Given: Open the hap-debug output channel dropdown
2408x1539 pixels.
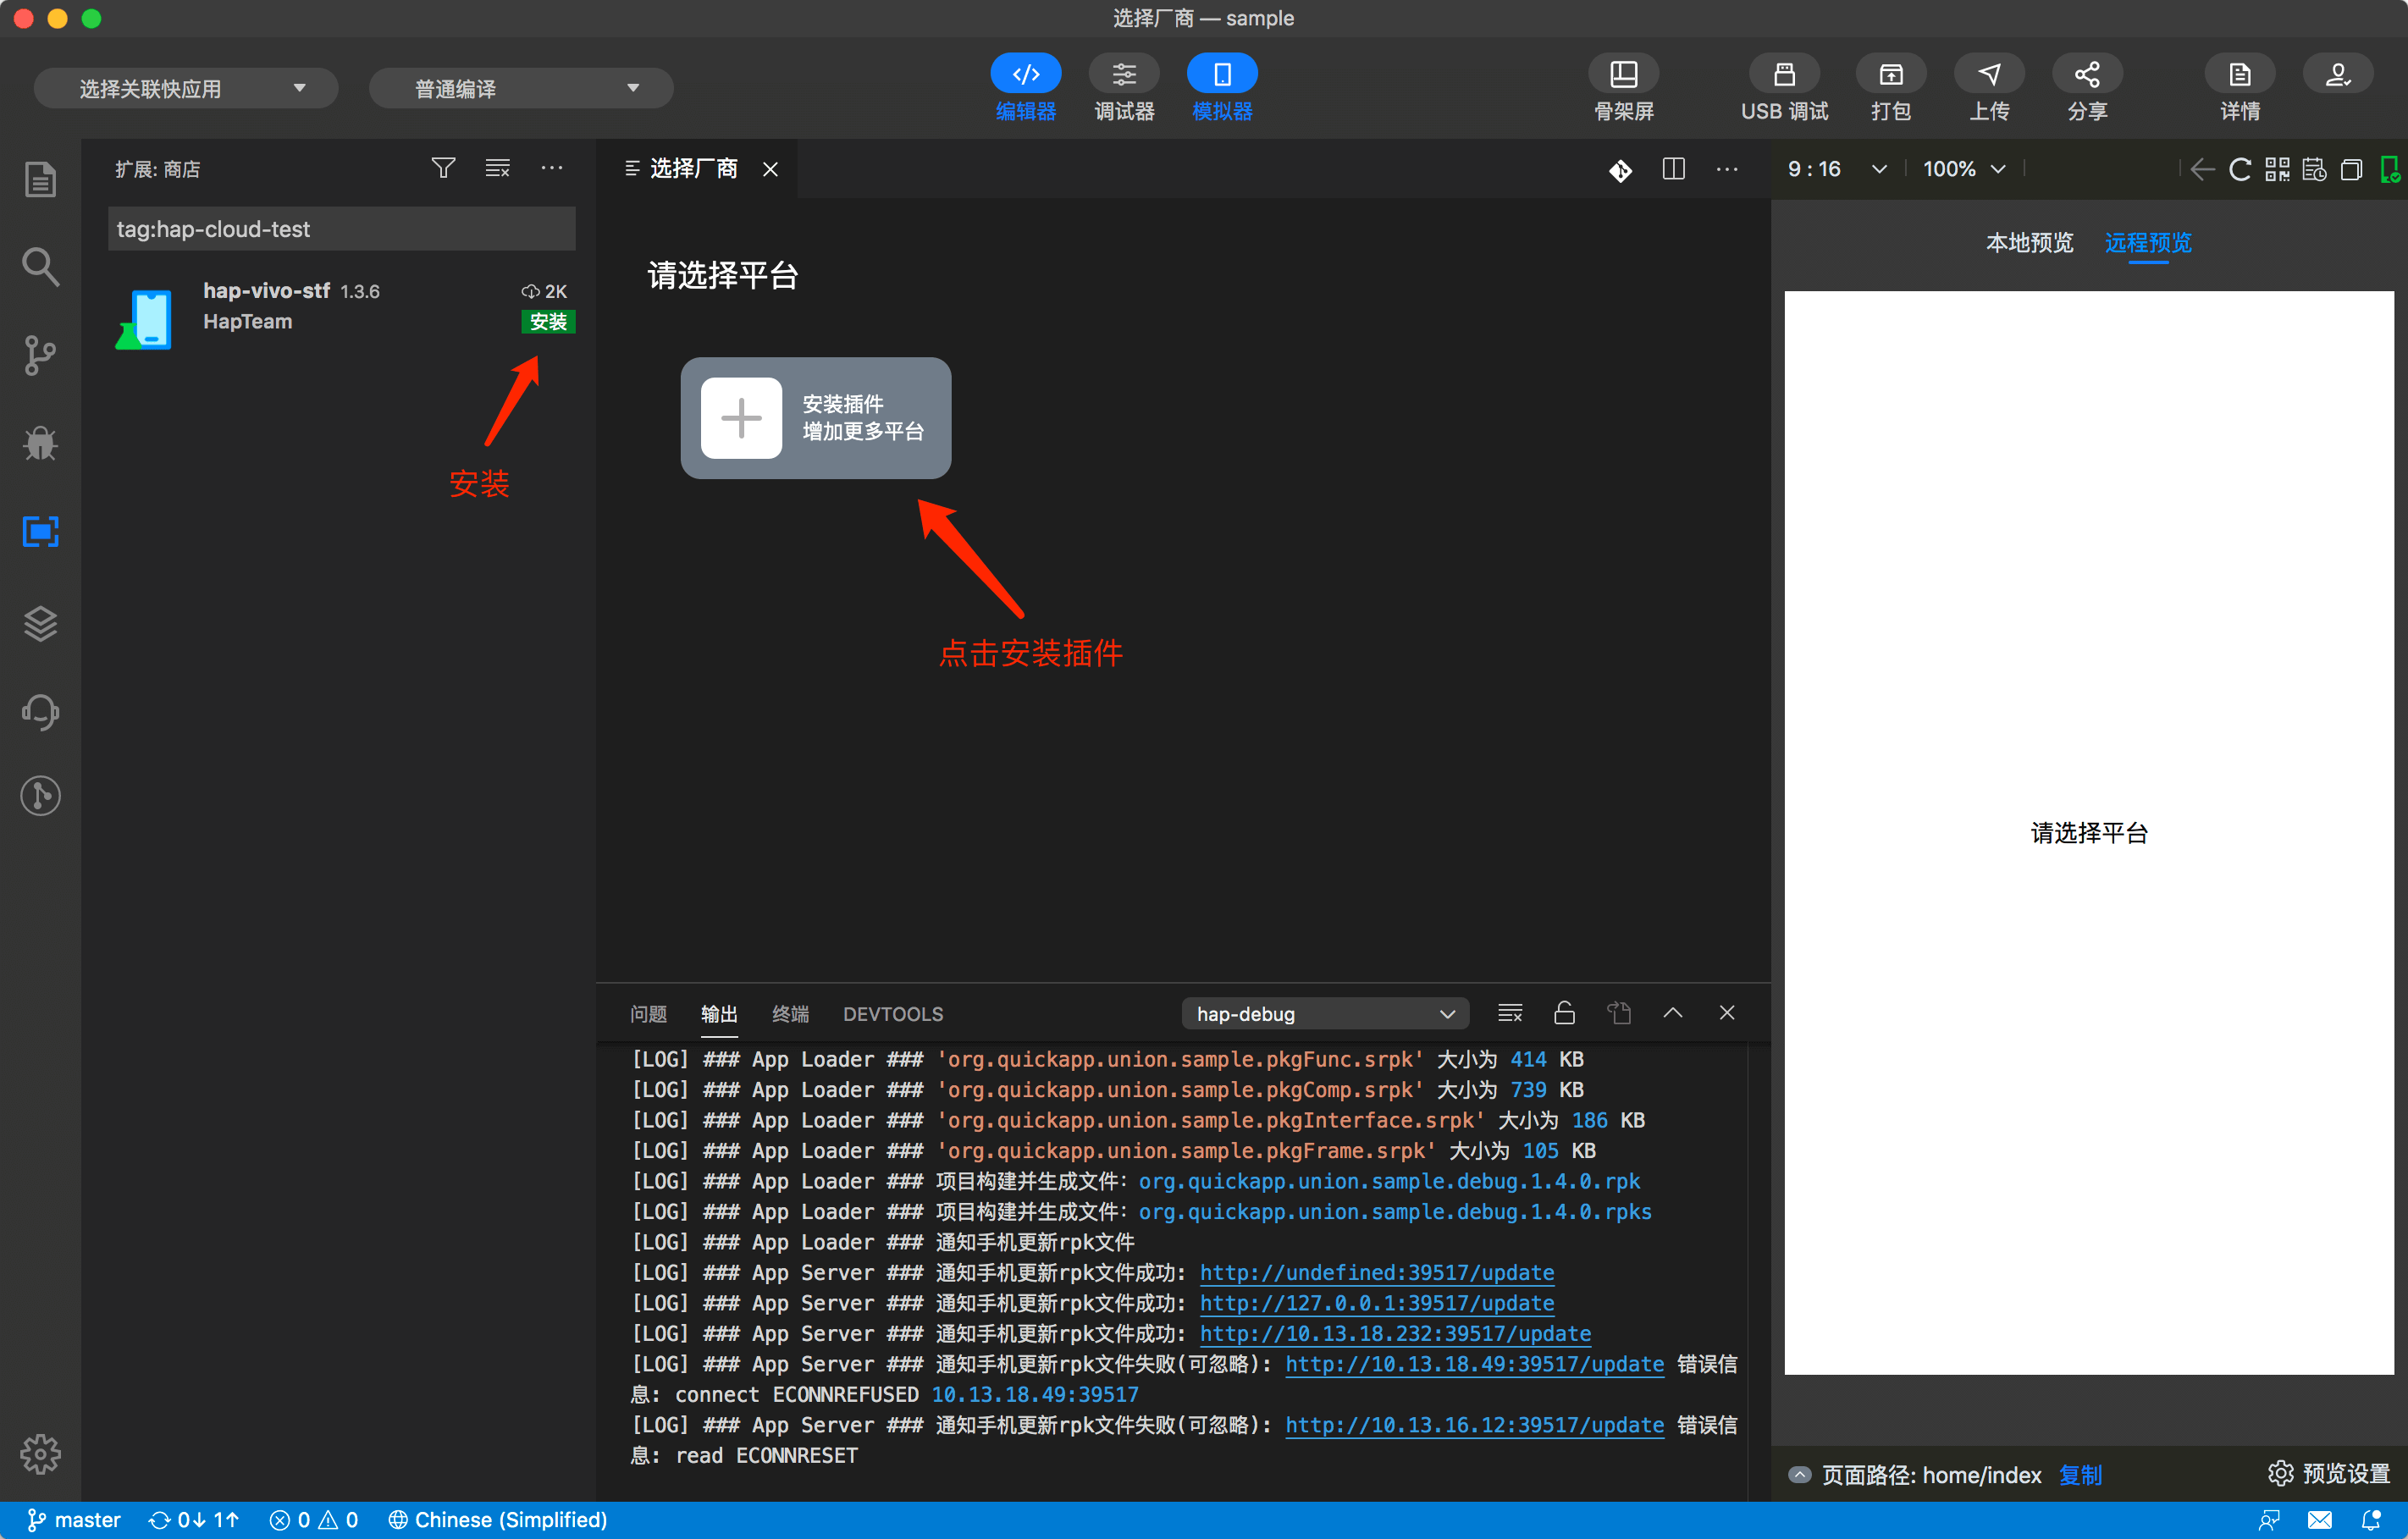Looking at the screenshot, I should (x=1324, y=1013).
